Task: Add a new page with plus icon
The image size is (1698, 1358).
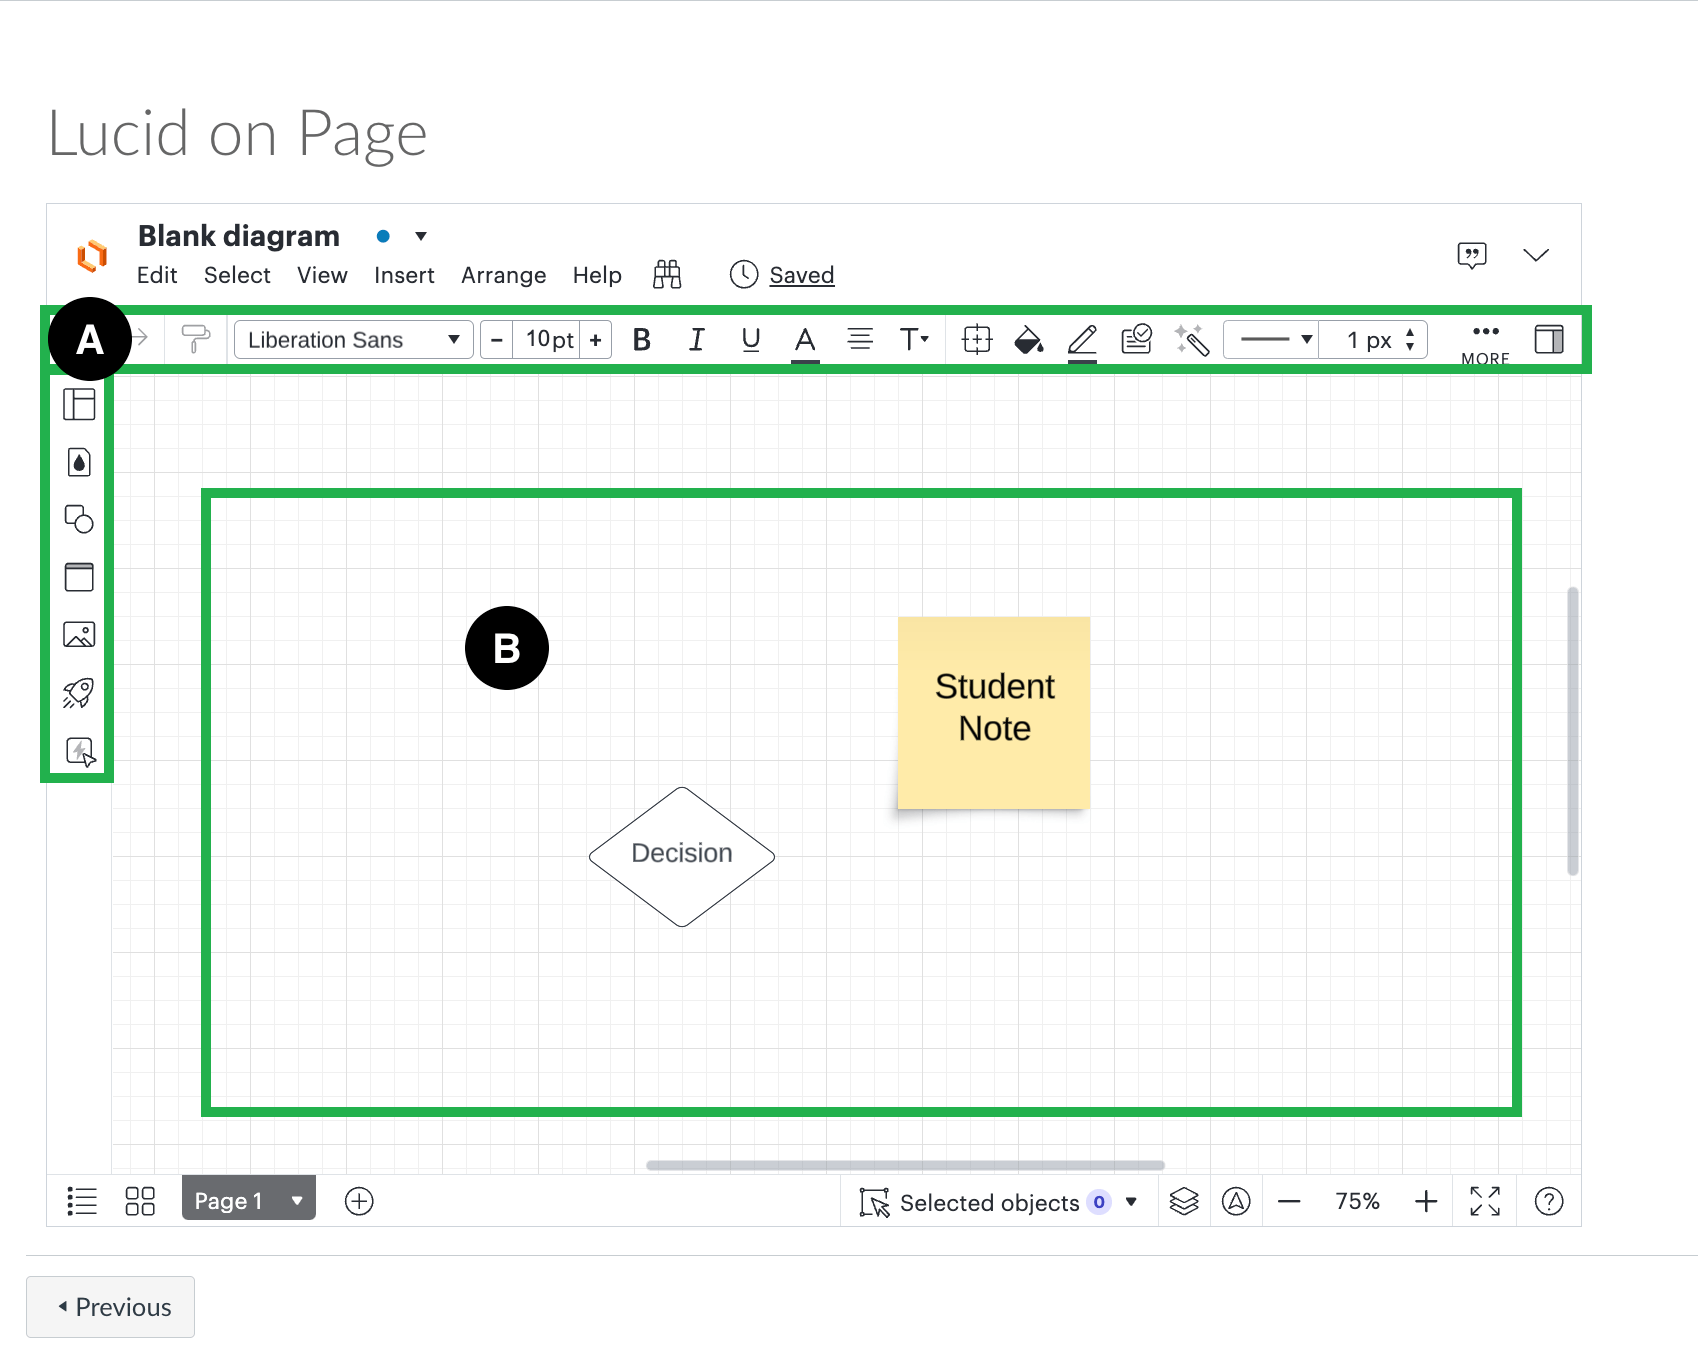Action: (x=359, y=1201)
